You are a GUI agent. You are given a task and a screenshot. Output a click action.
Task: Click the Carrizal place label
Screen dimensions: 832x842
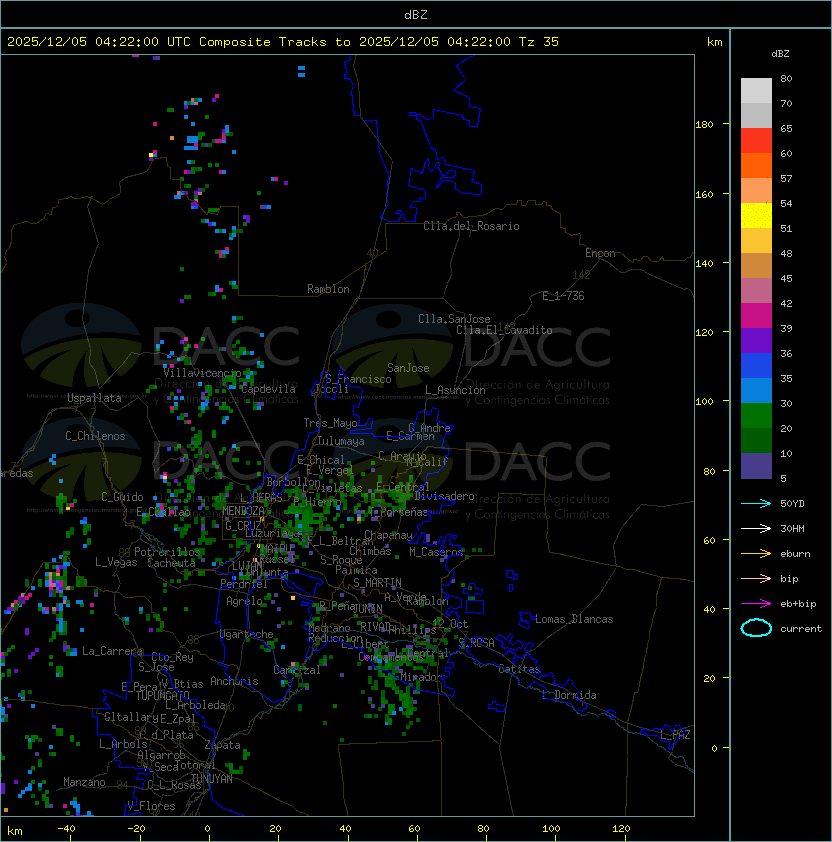click(x=296, y=670)
